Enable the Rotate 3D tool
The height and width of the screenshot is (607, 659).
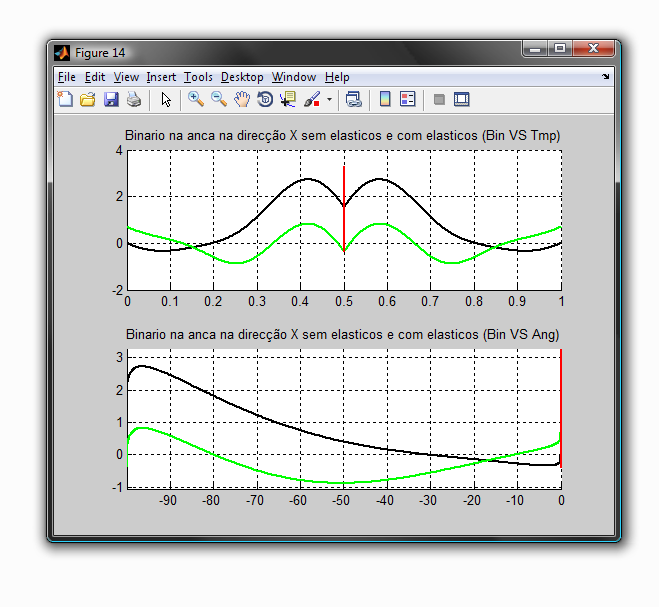tap(265, 99)
